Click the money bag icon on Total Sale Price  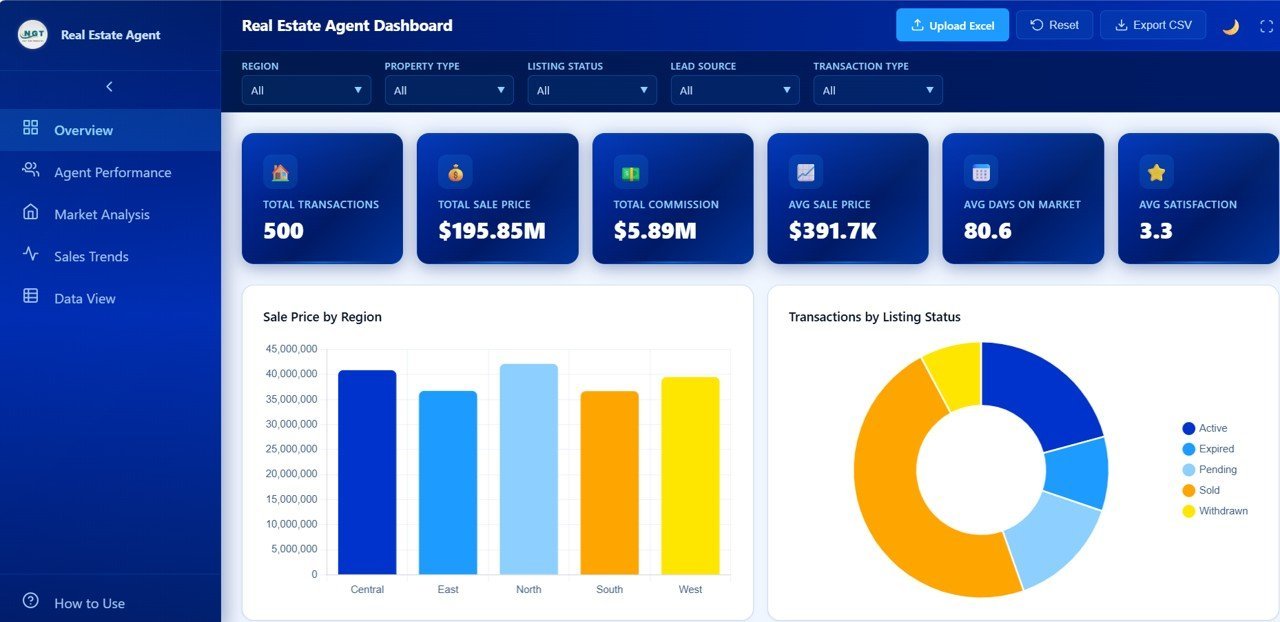pos(454,171)
